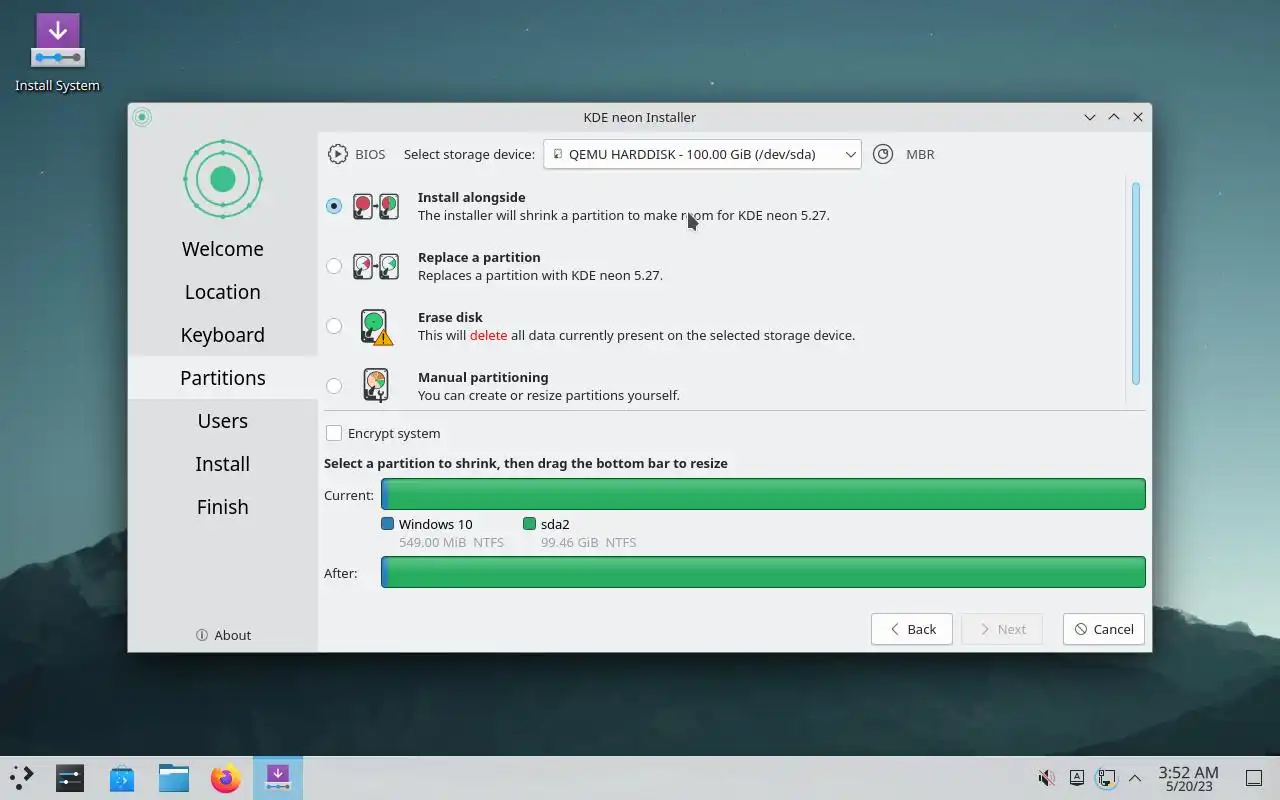Go to the Finish step

(x=223, y=507)
